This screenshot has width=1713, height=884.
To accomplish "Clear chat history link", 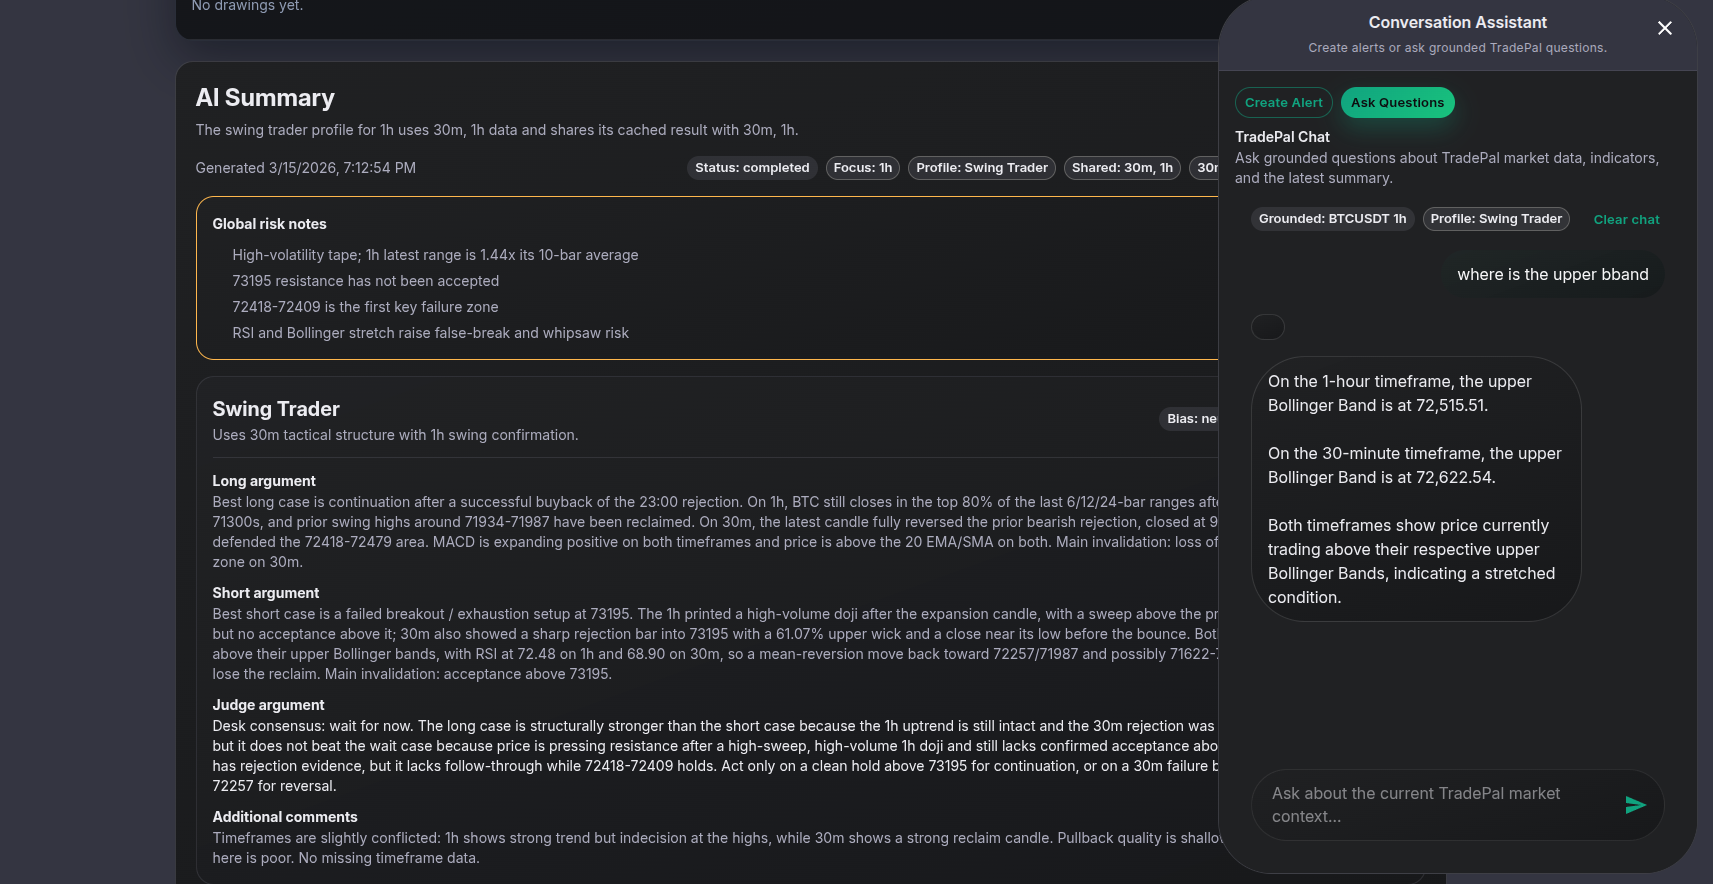I will (x=1626, y=220).
